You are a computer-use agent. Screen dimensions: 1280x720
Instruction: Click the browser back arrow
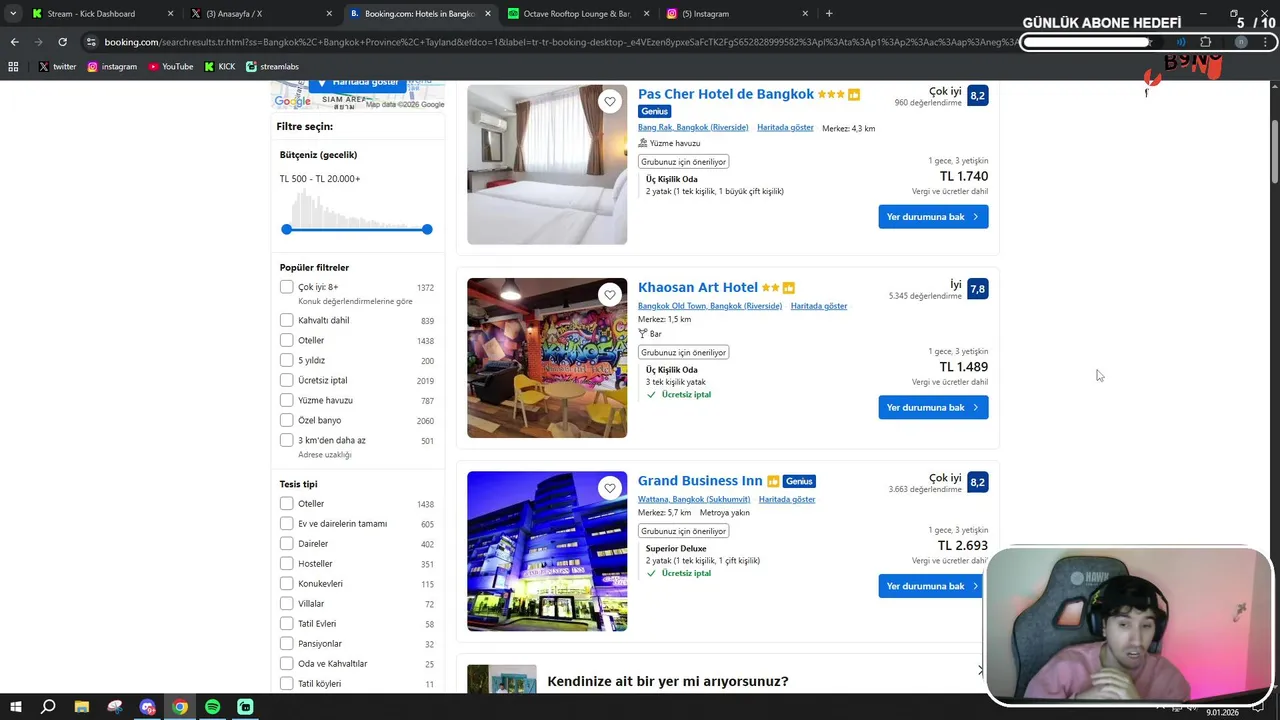pos(14,42)
